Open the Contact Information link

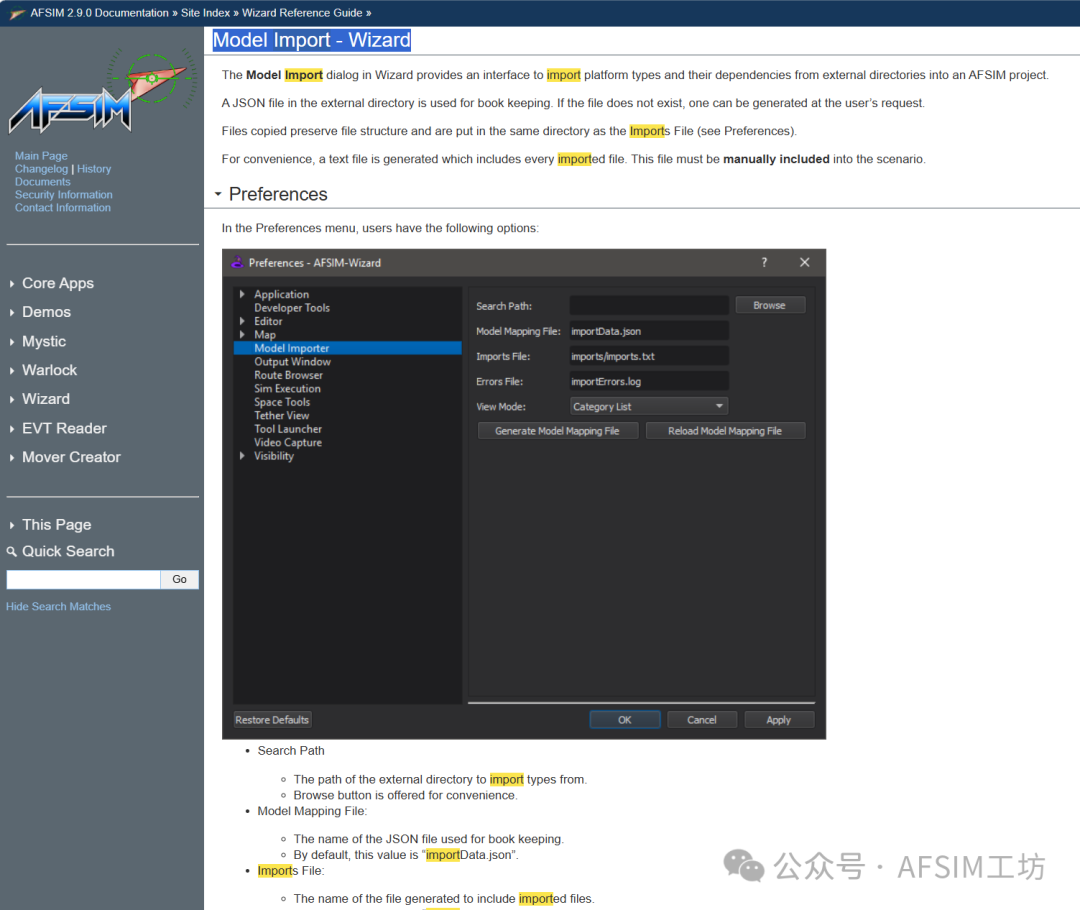point(63,208)
